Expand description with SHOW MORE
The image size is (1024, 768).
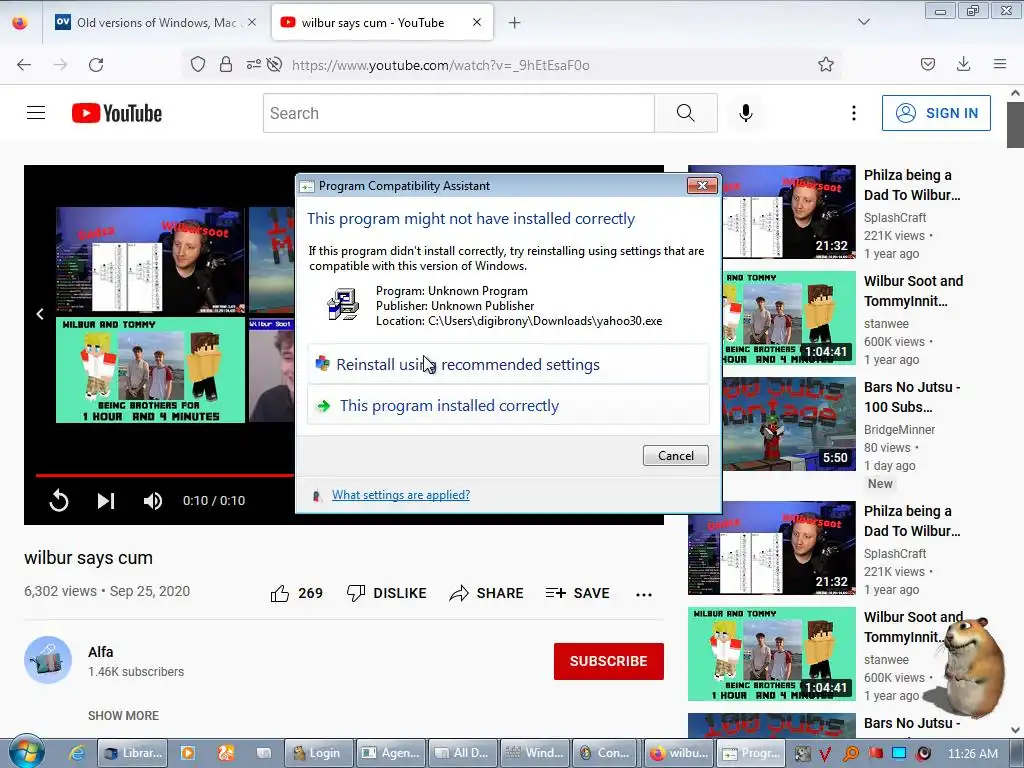click(123, 716)
